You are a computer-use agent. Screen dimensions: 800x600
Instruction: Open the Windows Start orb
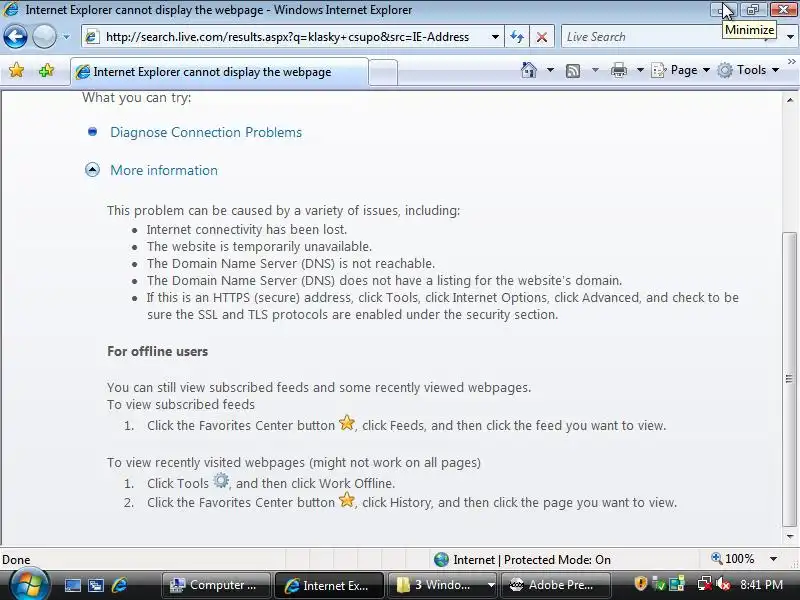pyautogui.click(x=29, y=585)
